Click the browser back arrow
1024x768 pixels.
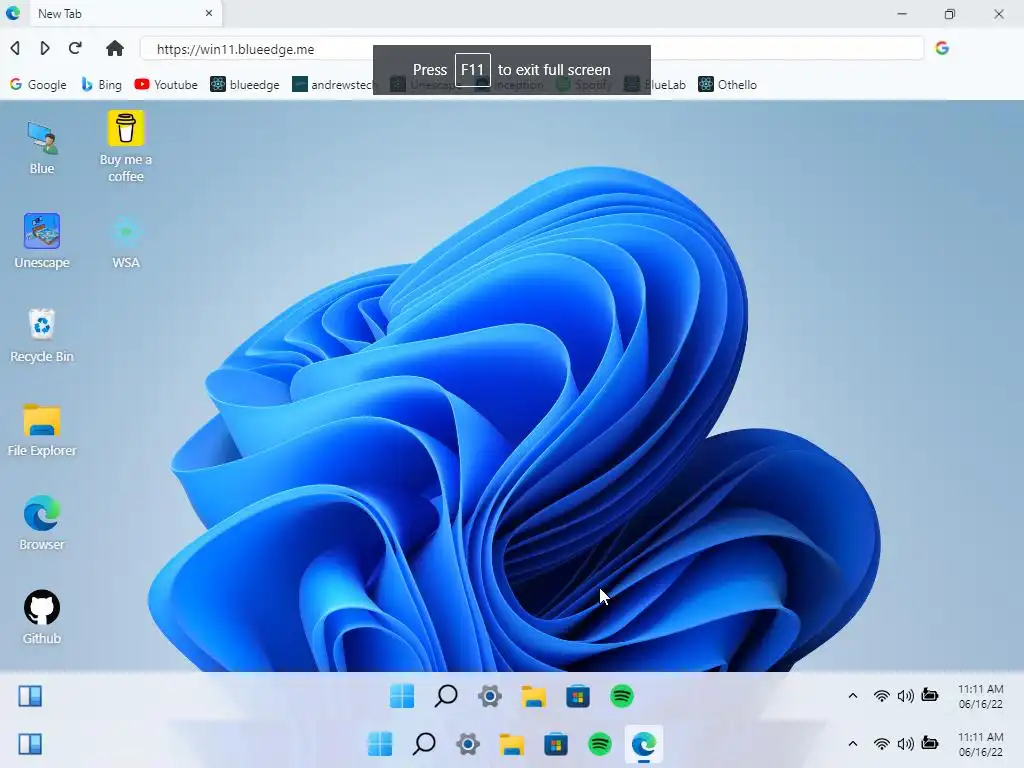tap(16, 48)
